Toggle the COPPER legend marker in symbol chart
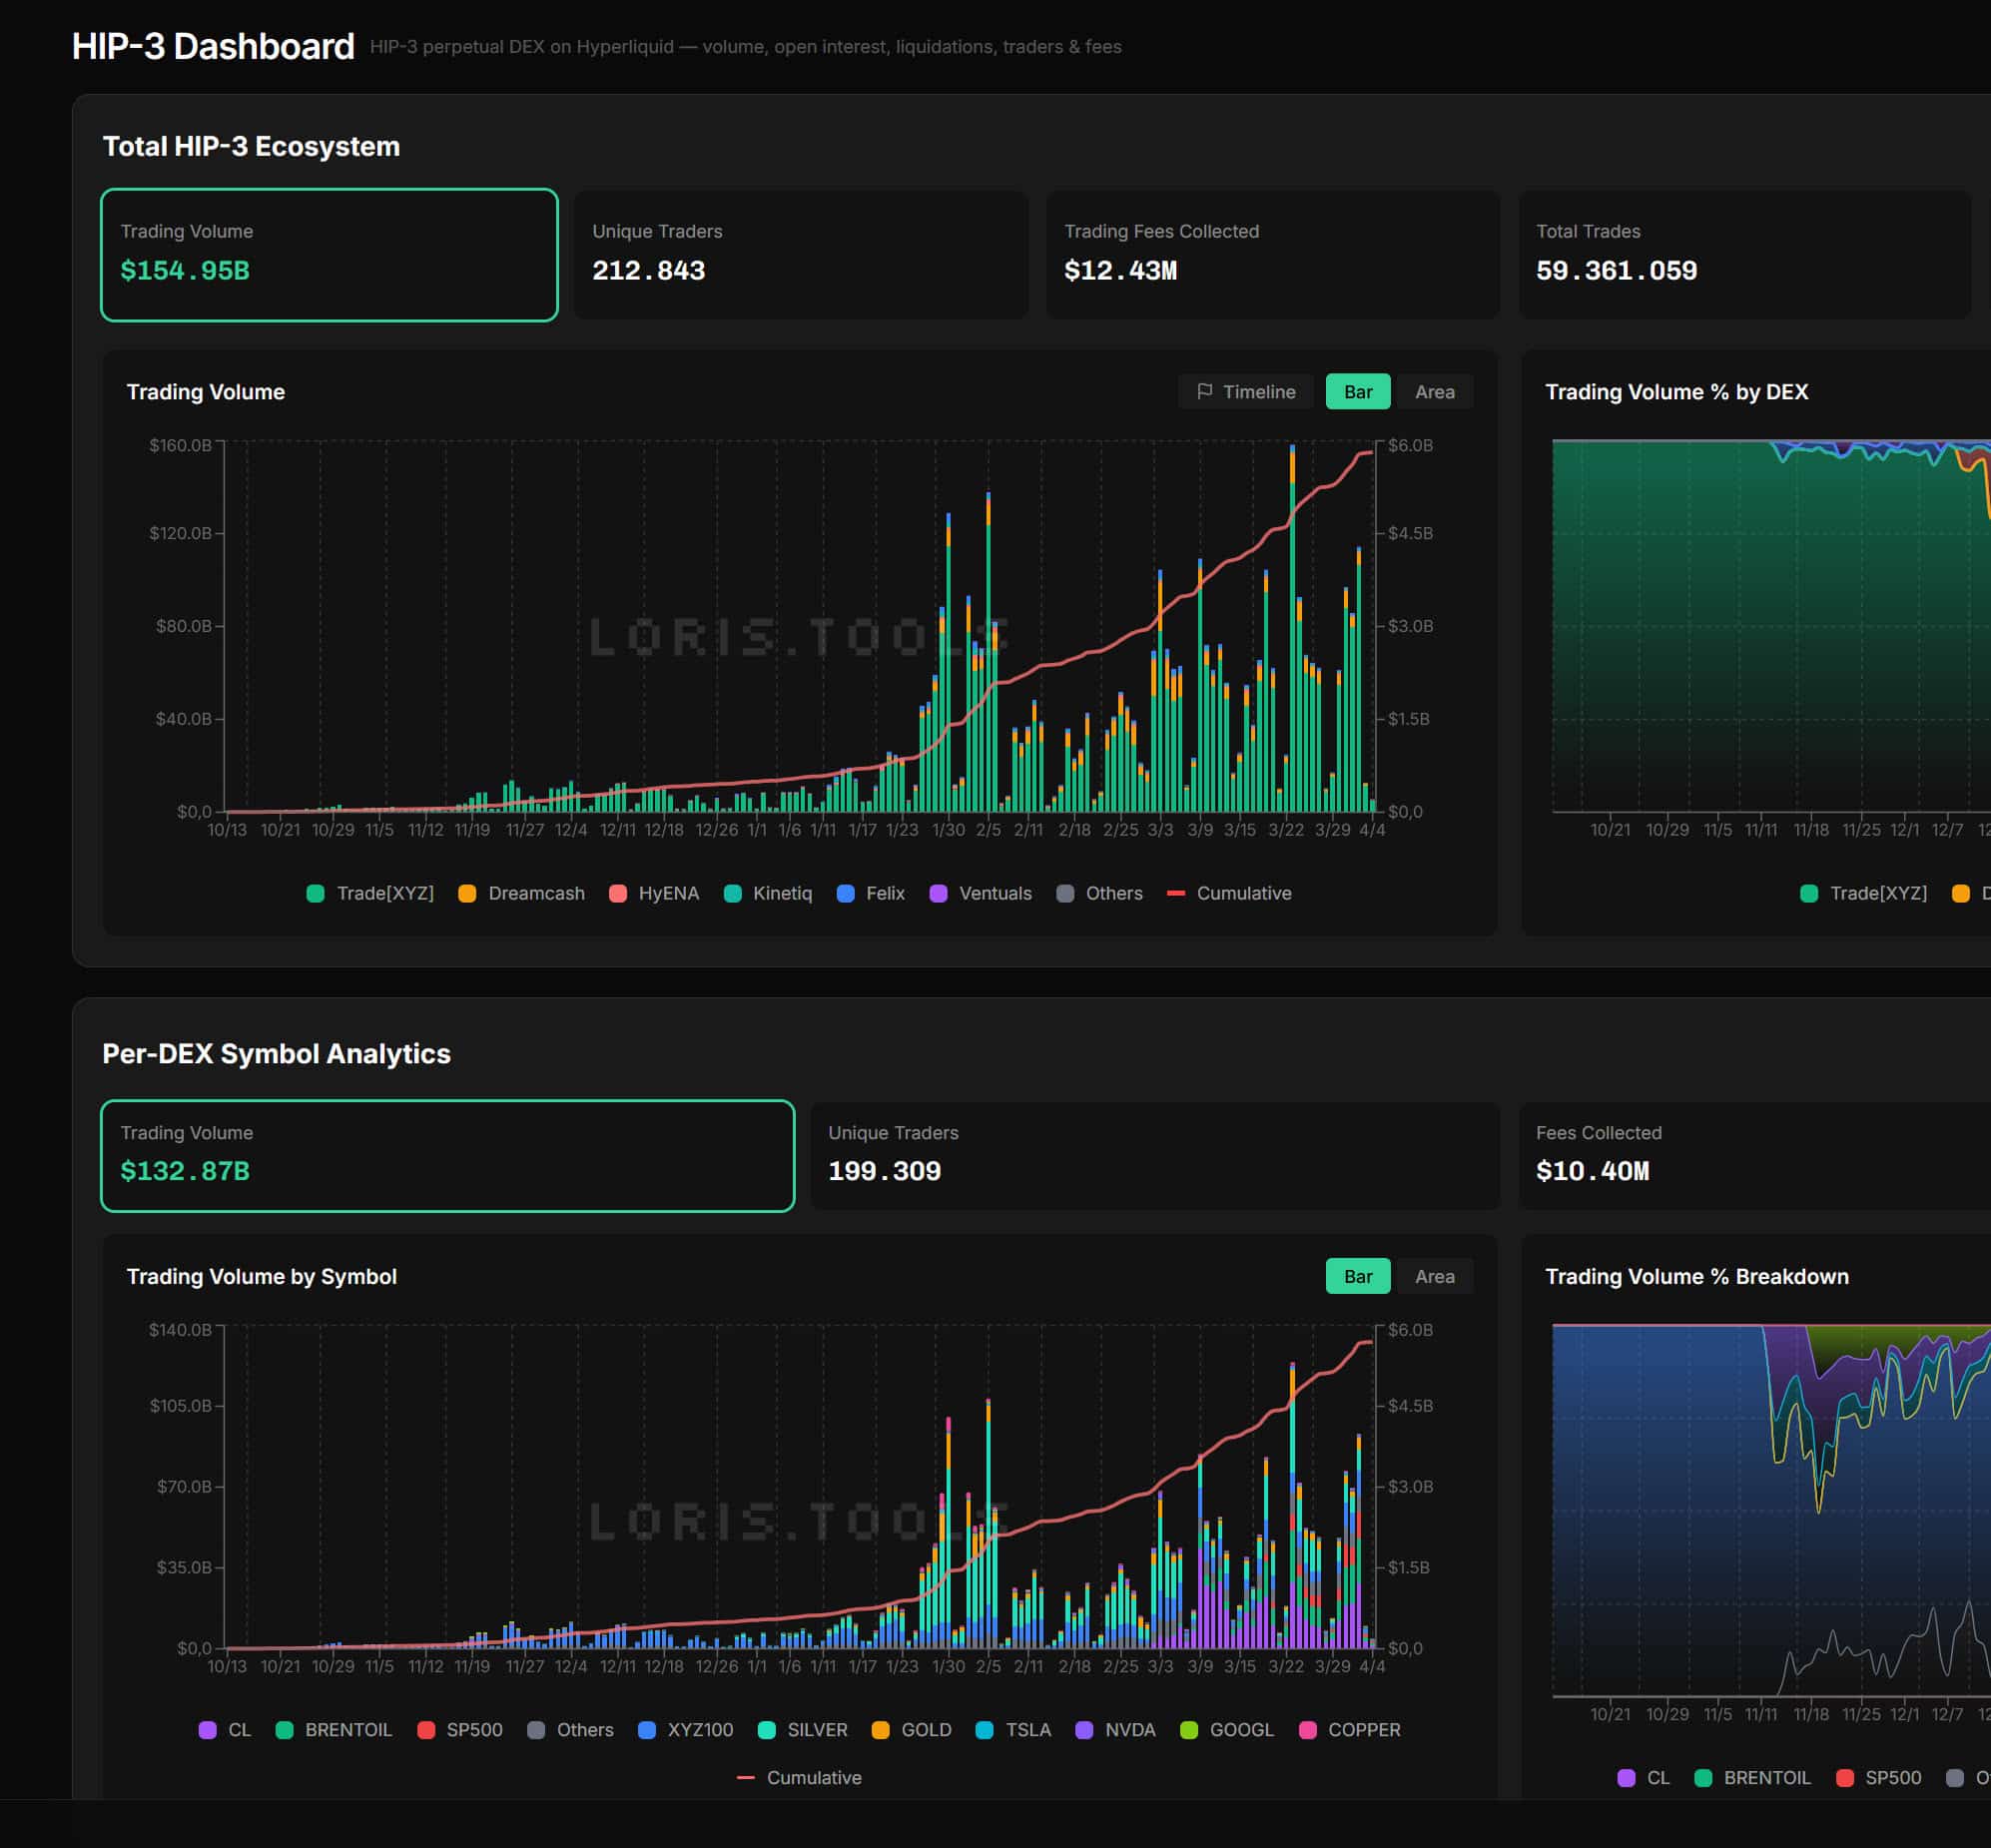The image size is (1991, 1848). coord(1307,1730)
